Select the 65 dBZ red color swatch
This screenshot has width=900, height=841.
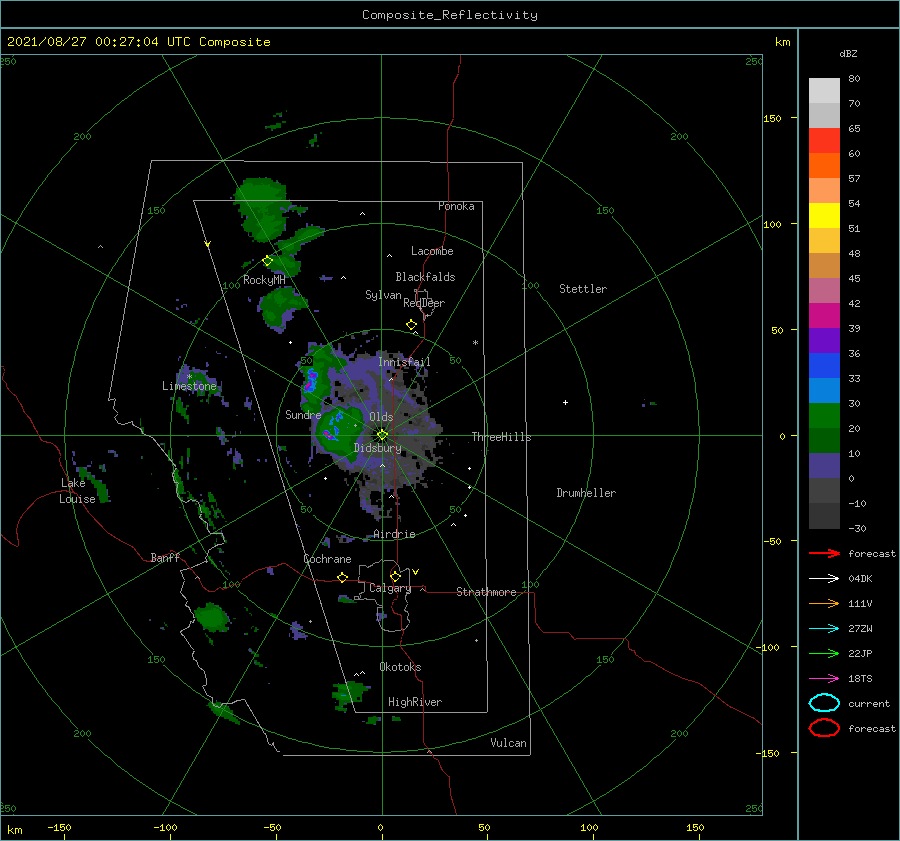coord(824,141)
